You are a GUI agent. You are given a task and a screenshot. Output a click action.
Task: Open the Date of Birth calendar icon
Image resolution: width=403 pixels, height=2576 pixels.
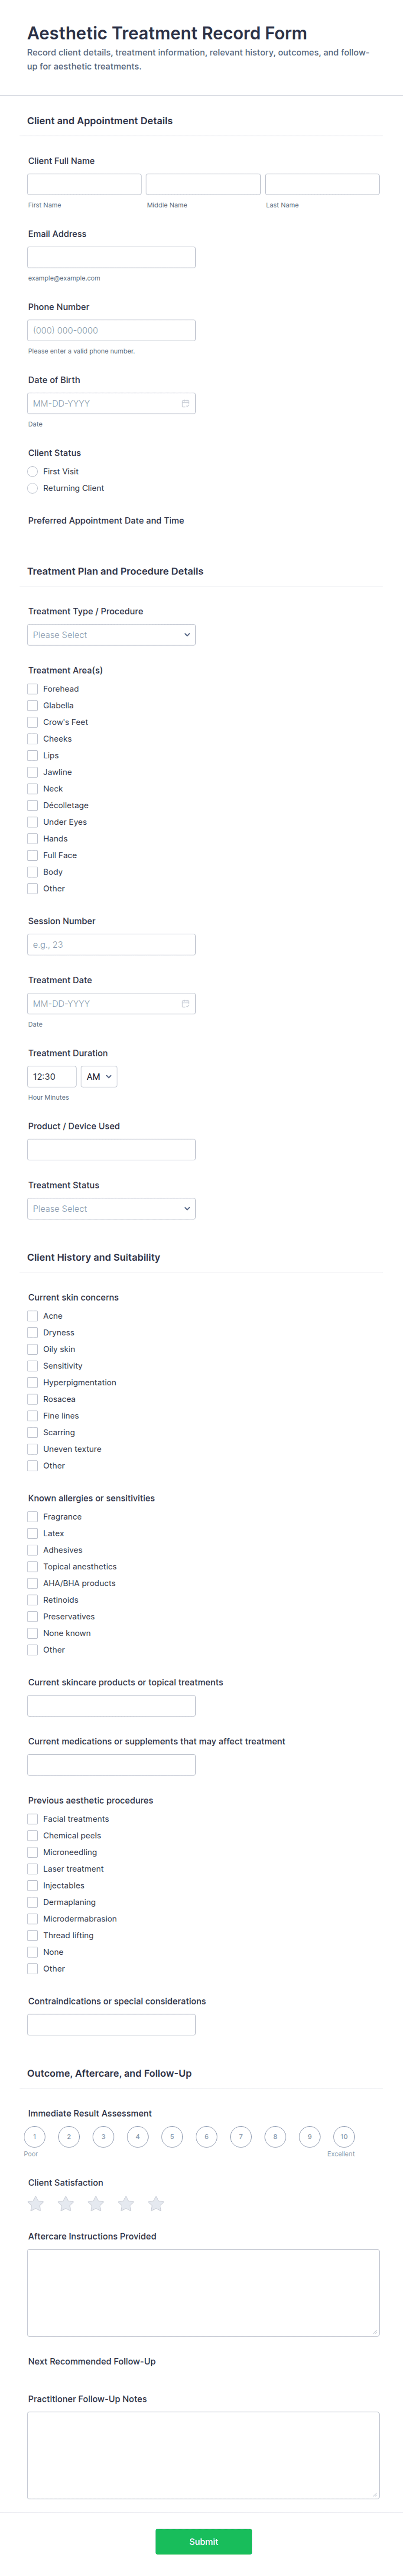(185, 404)
